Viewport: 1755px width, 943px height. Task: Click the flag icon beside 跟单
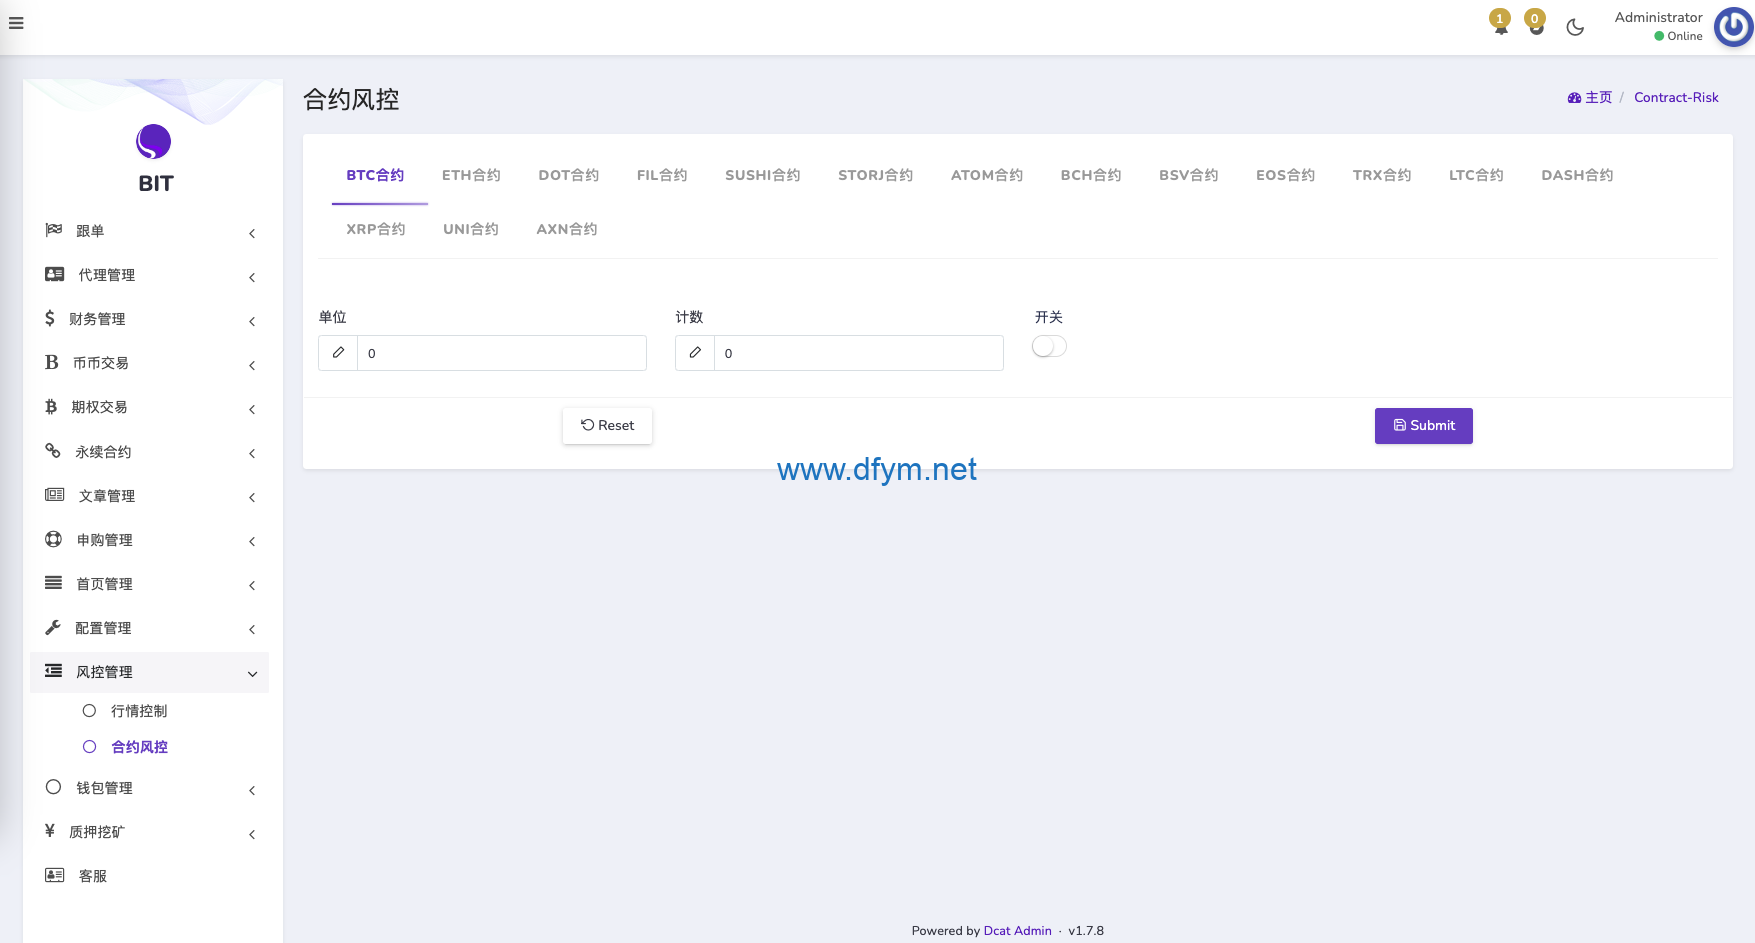coord(54,230)
